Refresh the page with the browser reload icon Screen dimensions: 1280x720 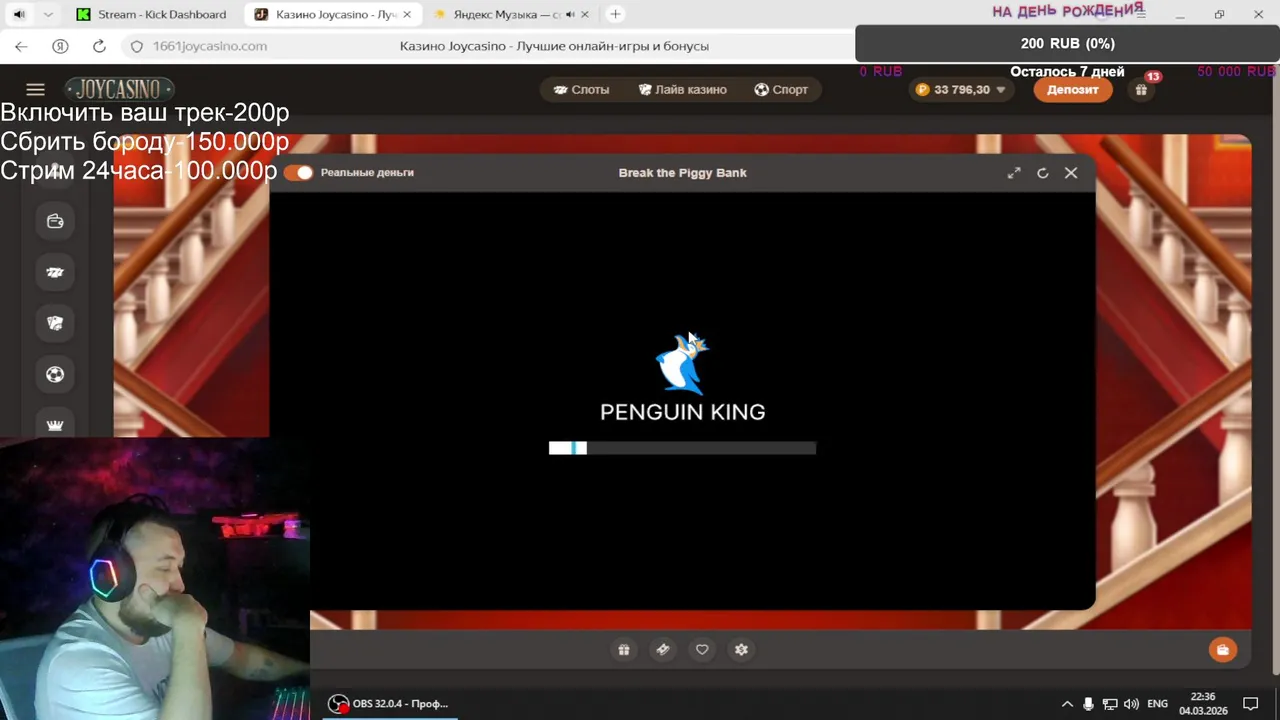click(99, 46)
